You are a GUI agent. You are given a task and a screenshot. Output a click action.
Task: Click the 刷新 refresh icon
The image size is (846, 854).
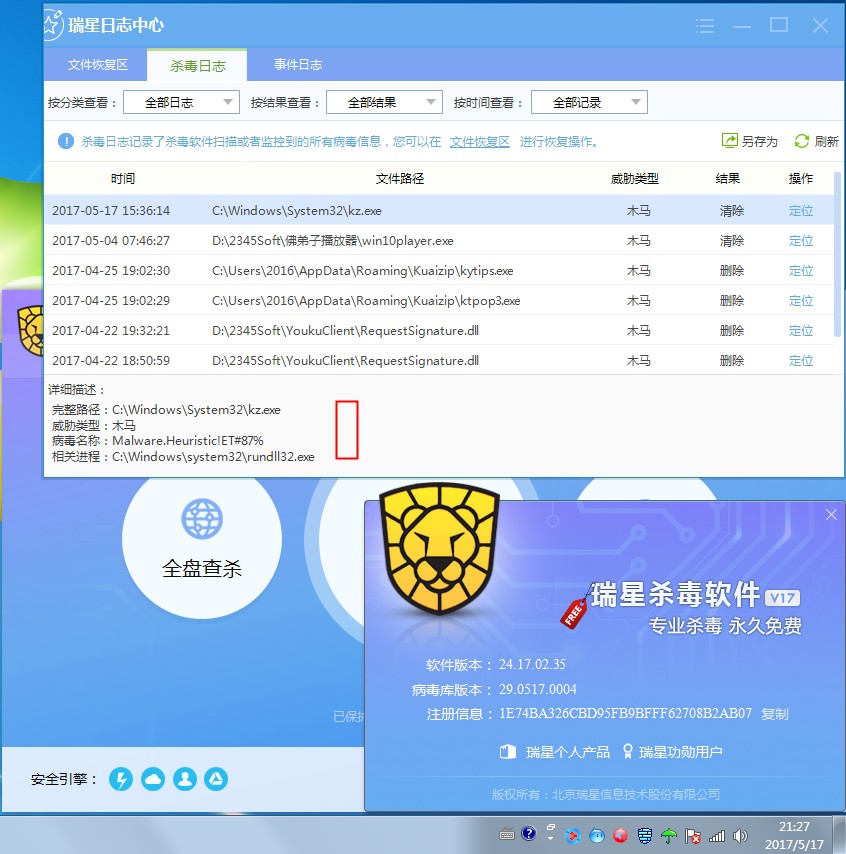801,141
